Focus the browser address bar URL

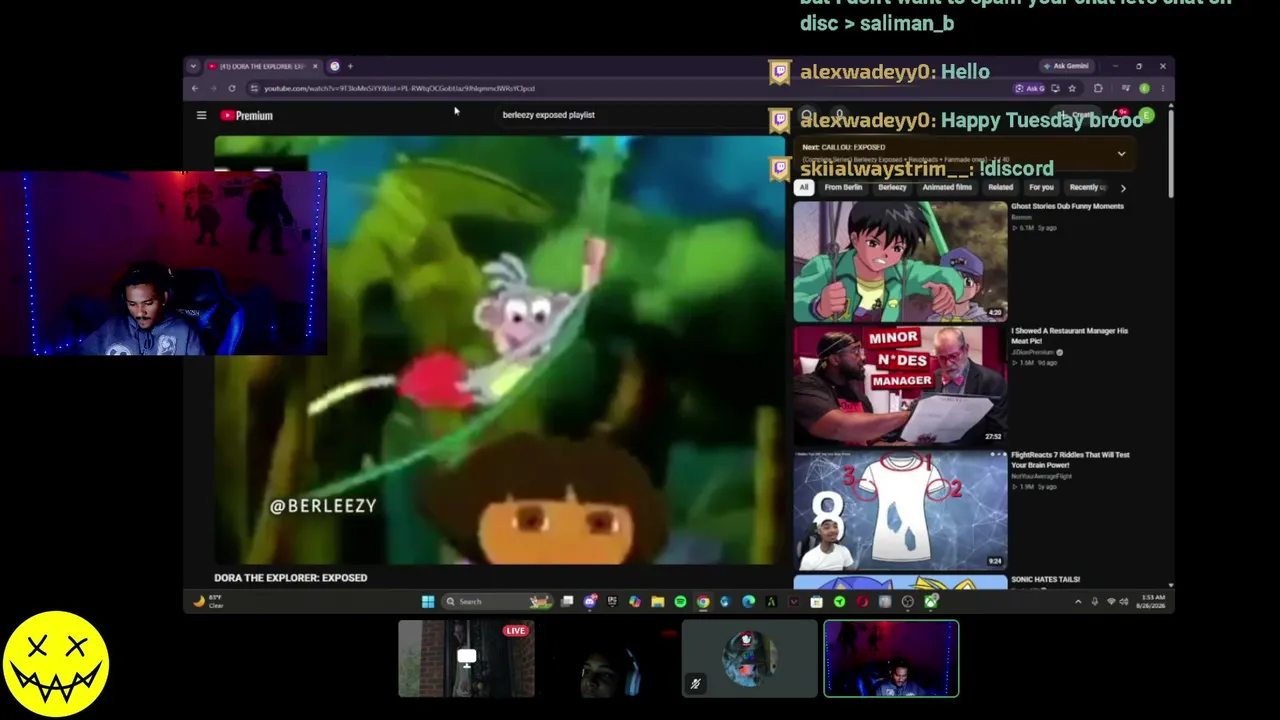399,88
